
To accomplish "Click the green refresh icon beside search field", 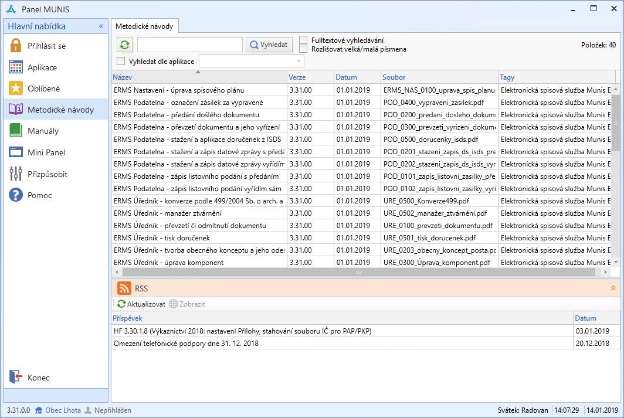I will [x=124, y=45].
